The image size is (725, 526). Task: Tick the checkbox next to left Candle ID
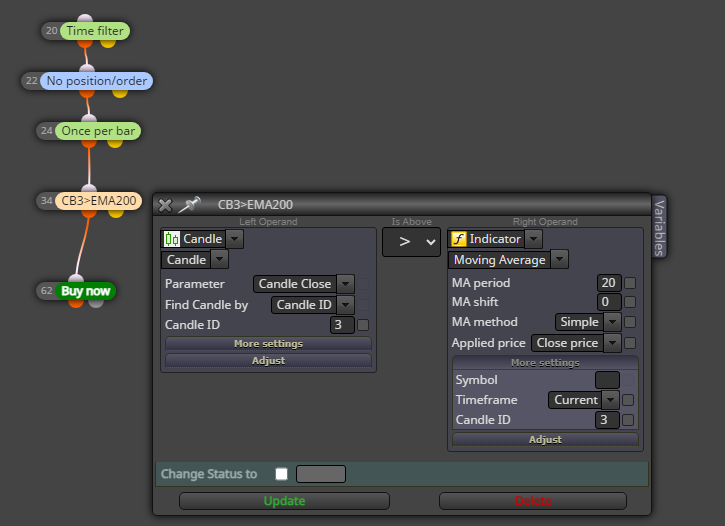point(363,325)
